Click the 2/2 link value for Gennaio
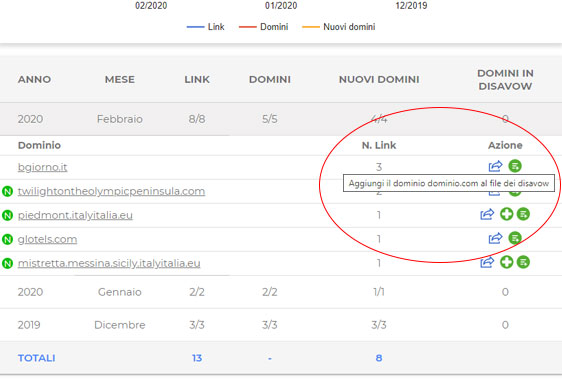This screenshot has height=391, width=562. click(x=197, y=292)
